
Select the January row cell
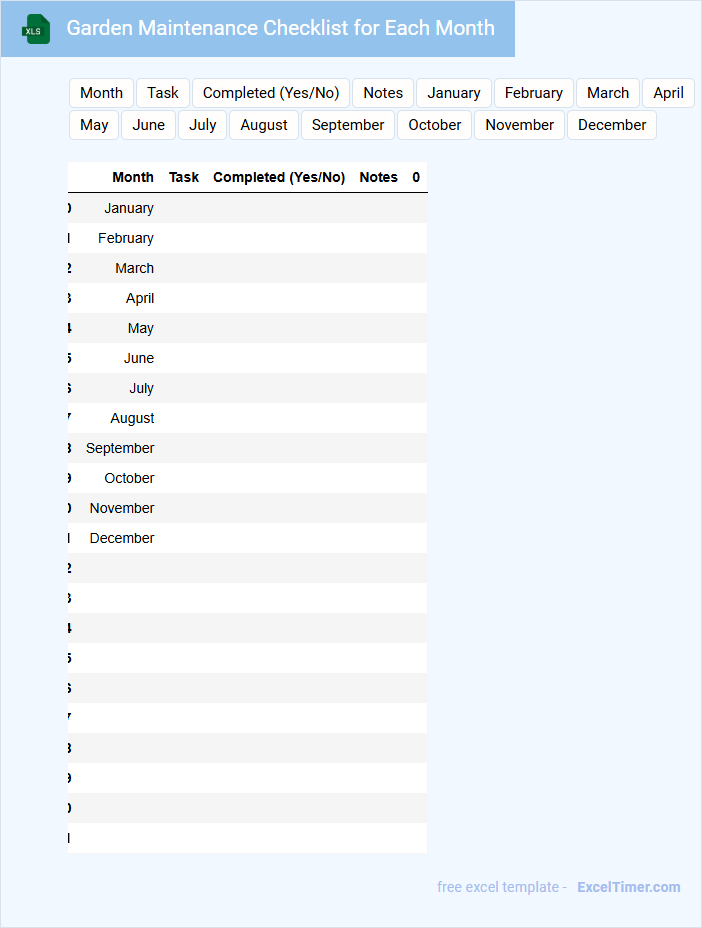[x=129, y=208]
